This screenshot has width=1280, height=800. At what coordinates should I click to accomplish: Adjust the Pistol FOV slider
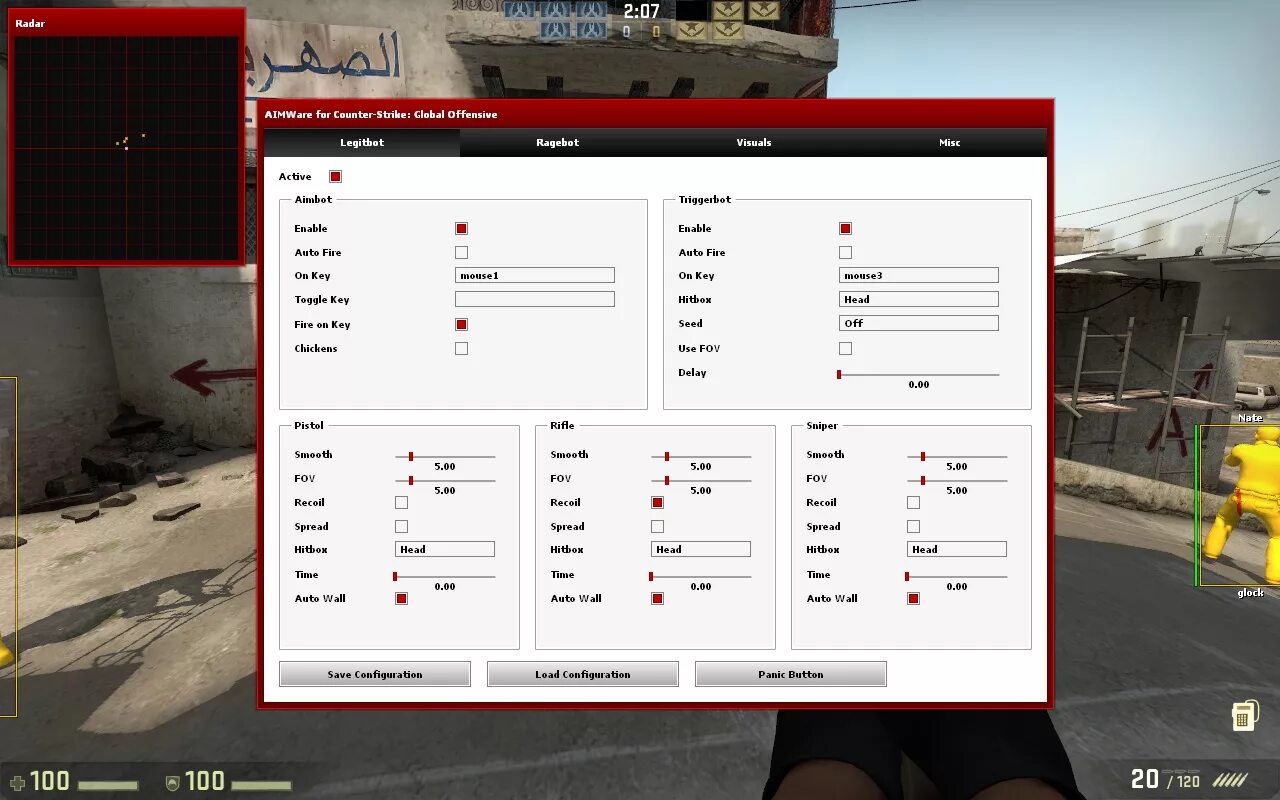click(445, 480)
